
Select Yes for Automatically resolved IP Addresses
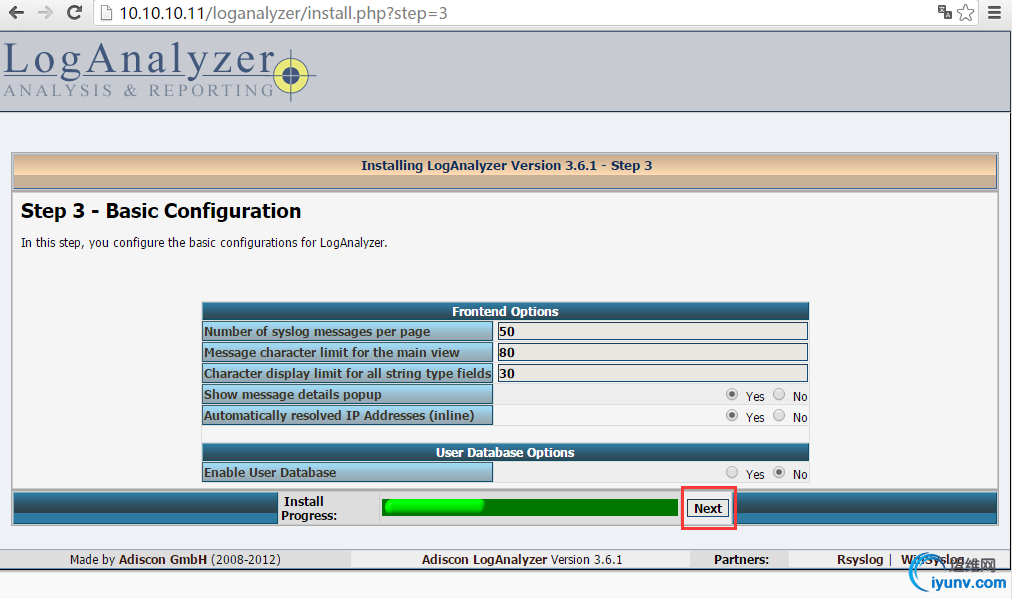pos(732,415)
